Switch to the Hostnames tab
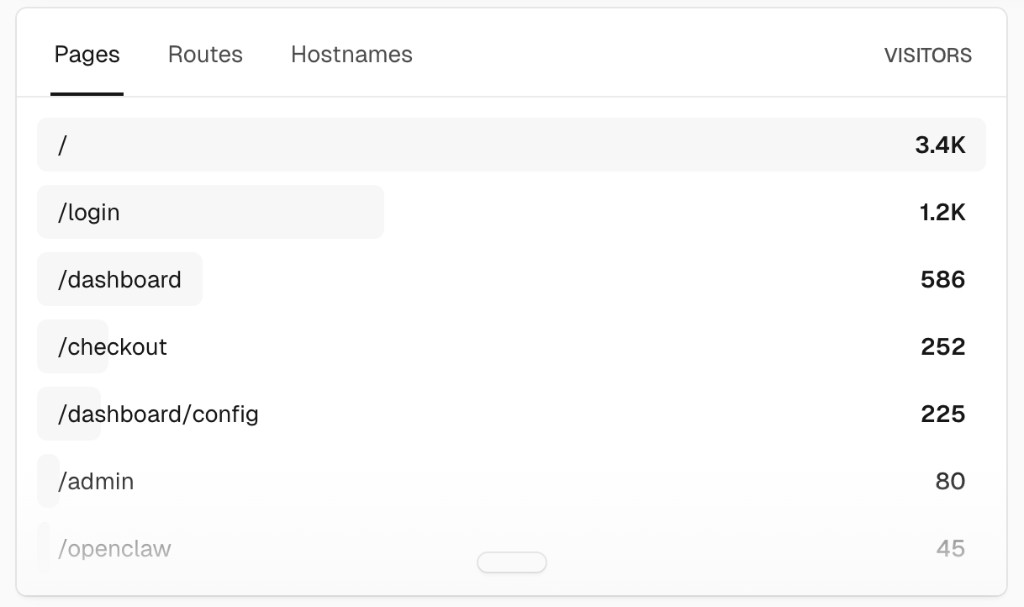Image resolution: width=1024 pixels, height=607 pixels. point(351,55)
